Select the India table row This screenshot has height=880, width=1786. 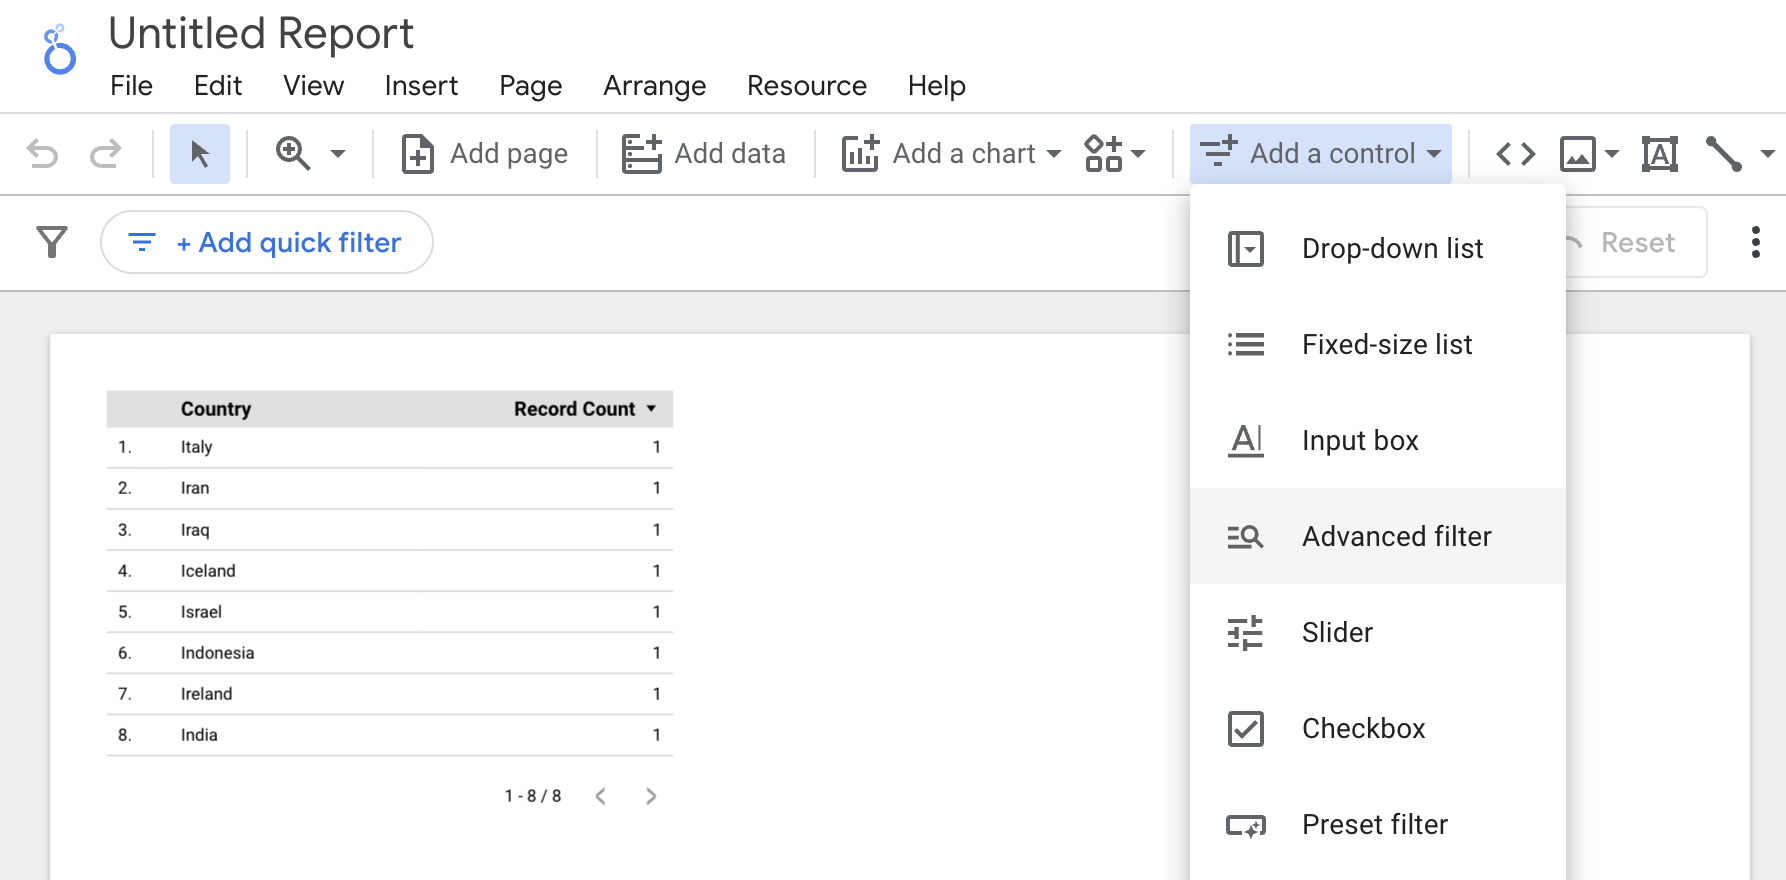(390, 735)
